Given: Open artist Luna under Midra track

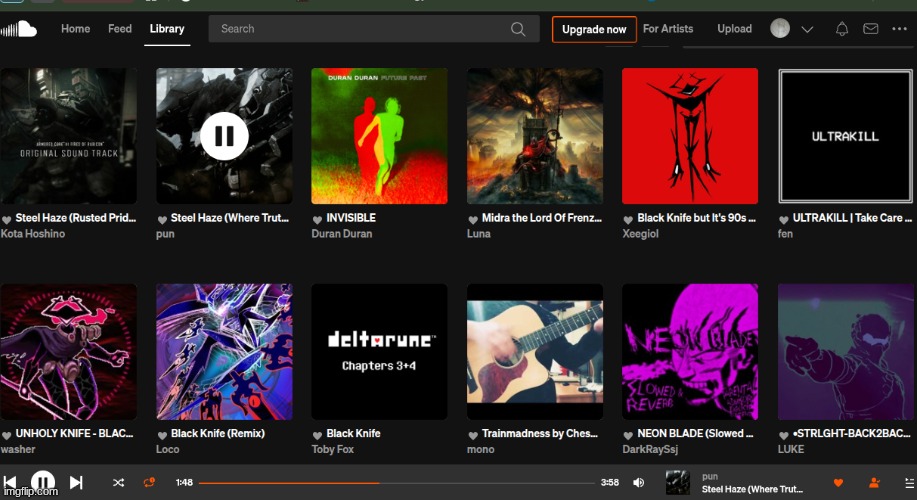Looking at the screenshot, I should tap(478, 233).
